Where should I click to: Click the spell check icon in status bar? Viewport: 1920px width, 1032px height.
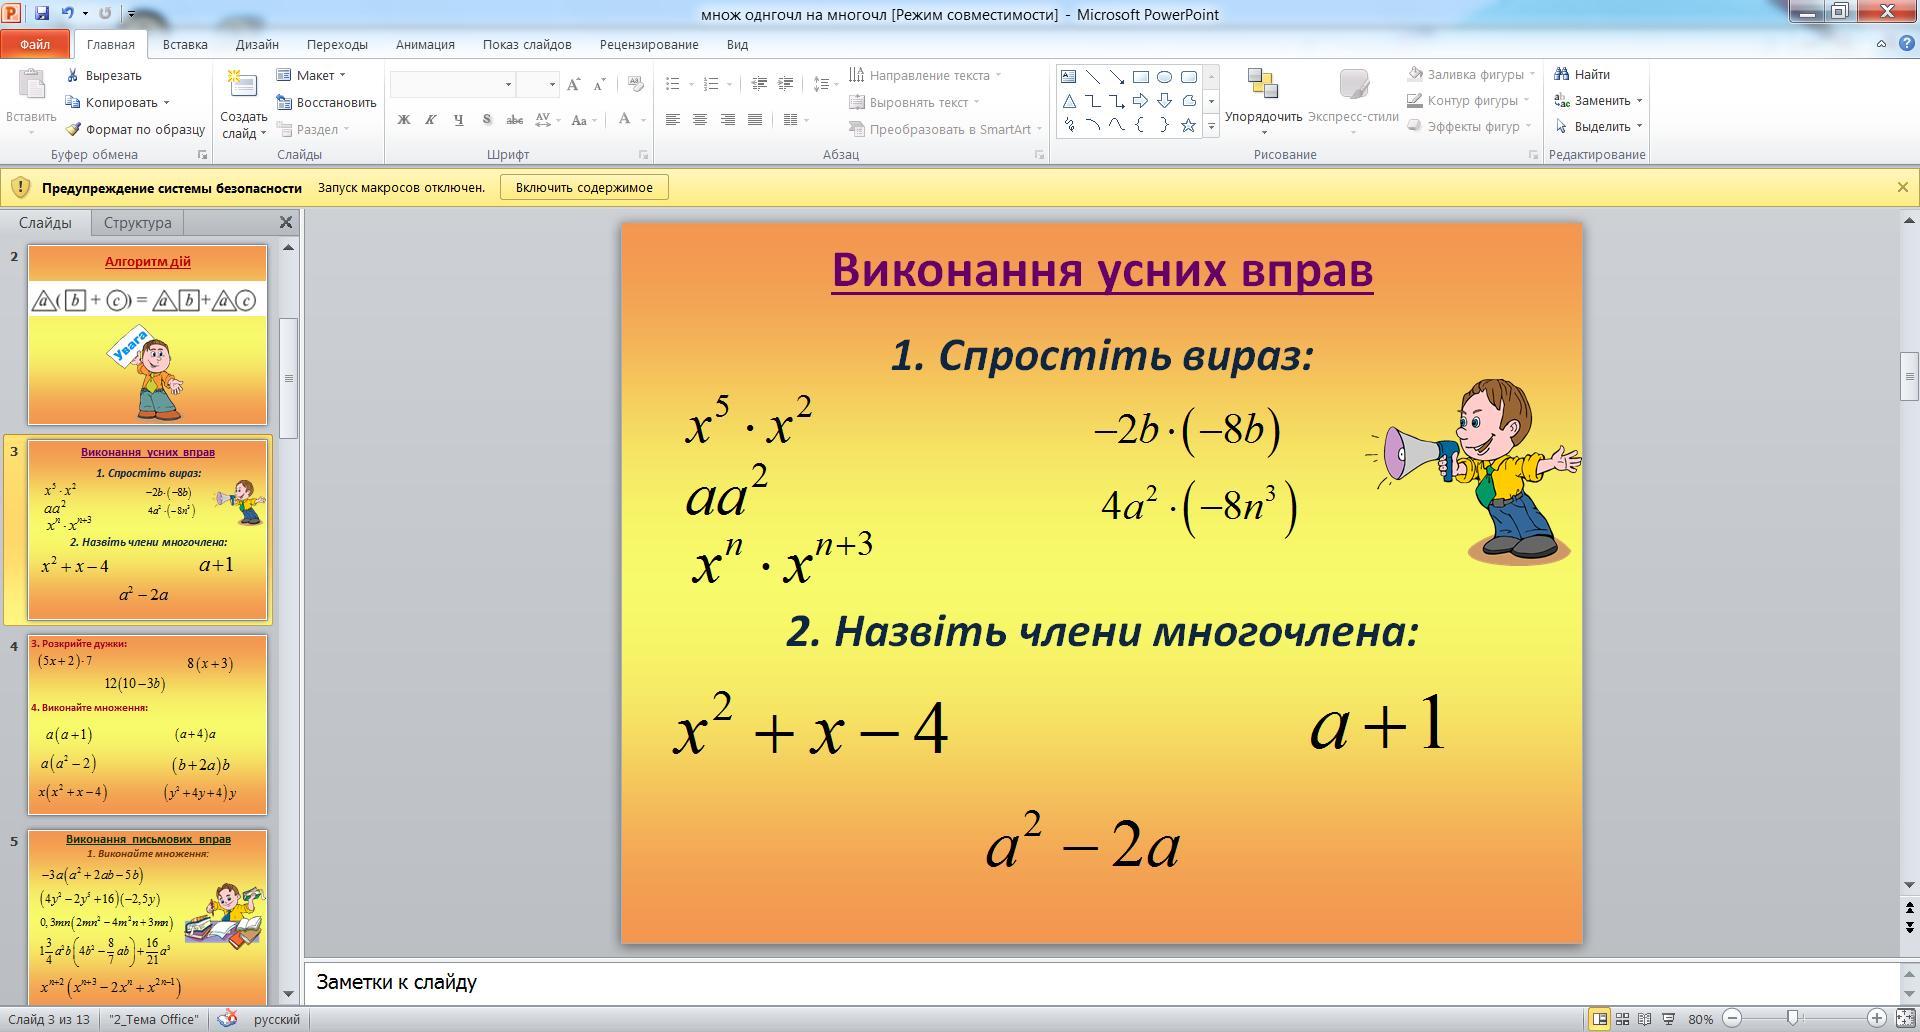coord(228,1019)
